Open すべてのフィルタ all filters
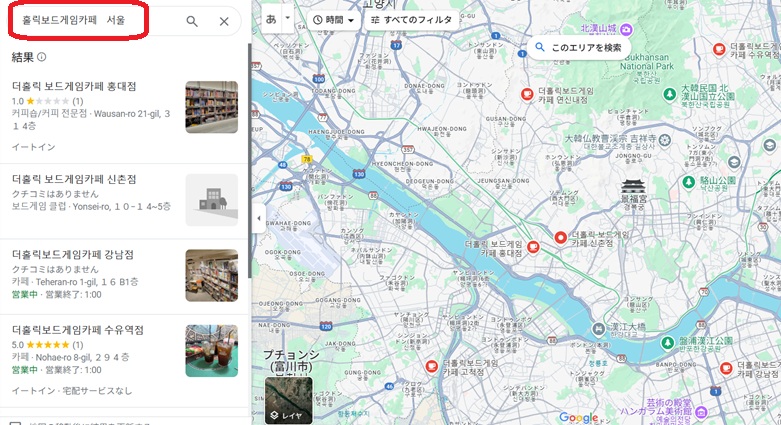Viewport: 781px width, 425px height. click(411, 20)
